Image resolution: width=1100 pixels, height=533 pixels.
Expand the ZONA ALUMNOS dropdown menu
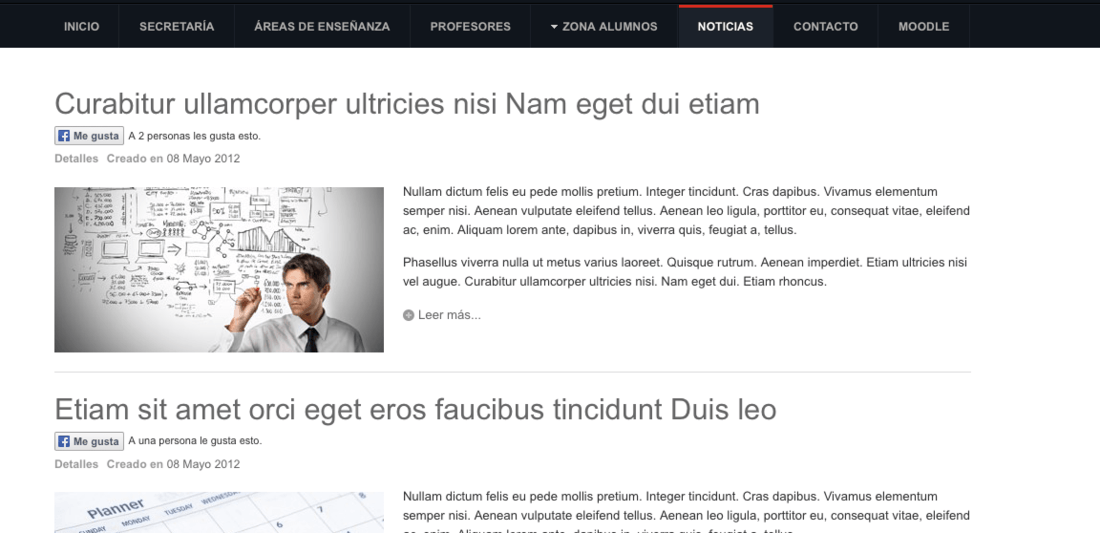604,27
